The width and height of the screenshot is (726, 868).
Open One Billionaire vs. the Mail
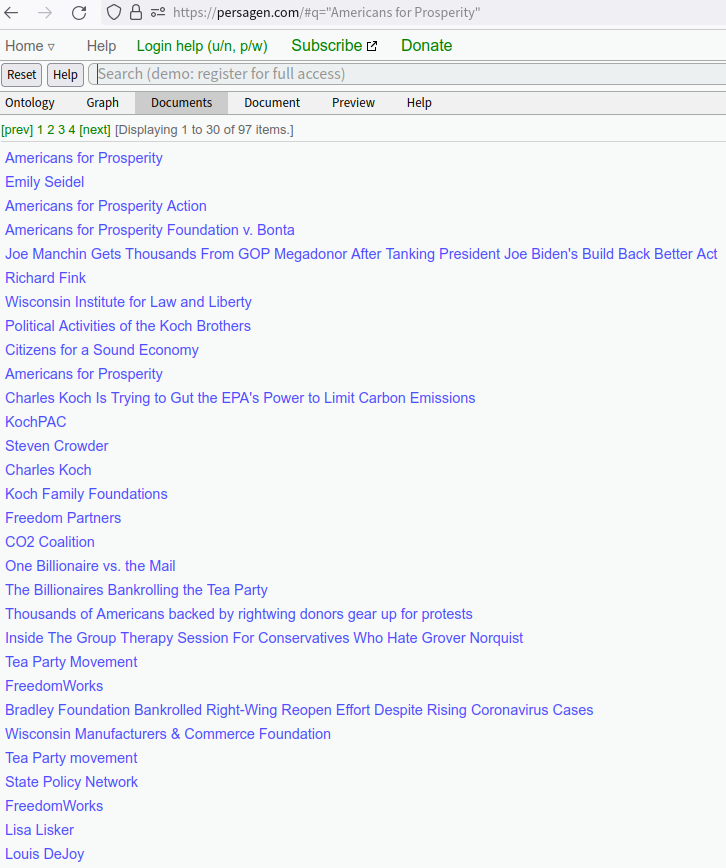click(90, 566)
